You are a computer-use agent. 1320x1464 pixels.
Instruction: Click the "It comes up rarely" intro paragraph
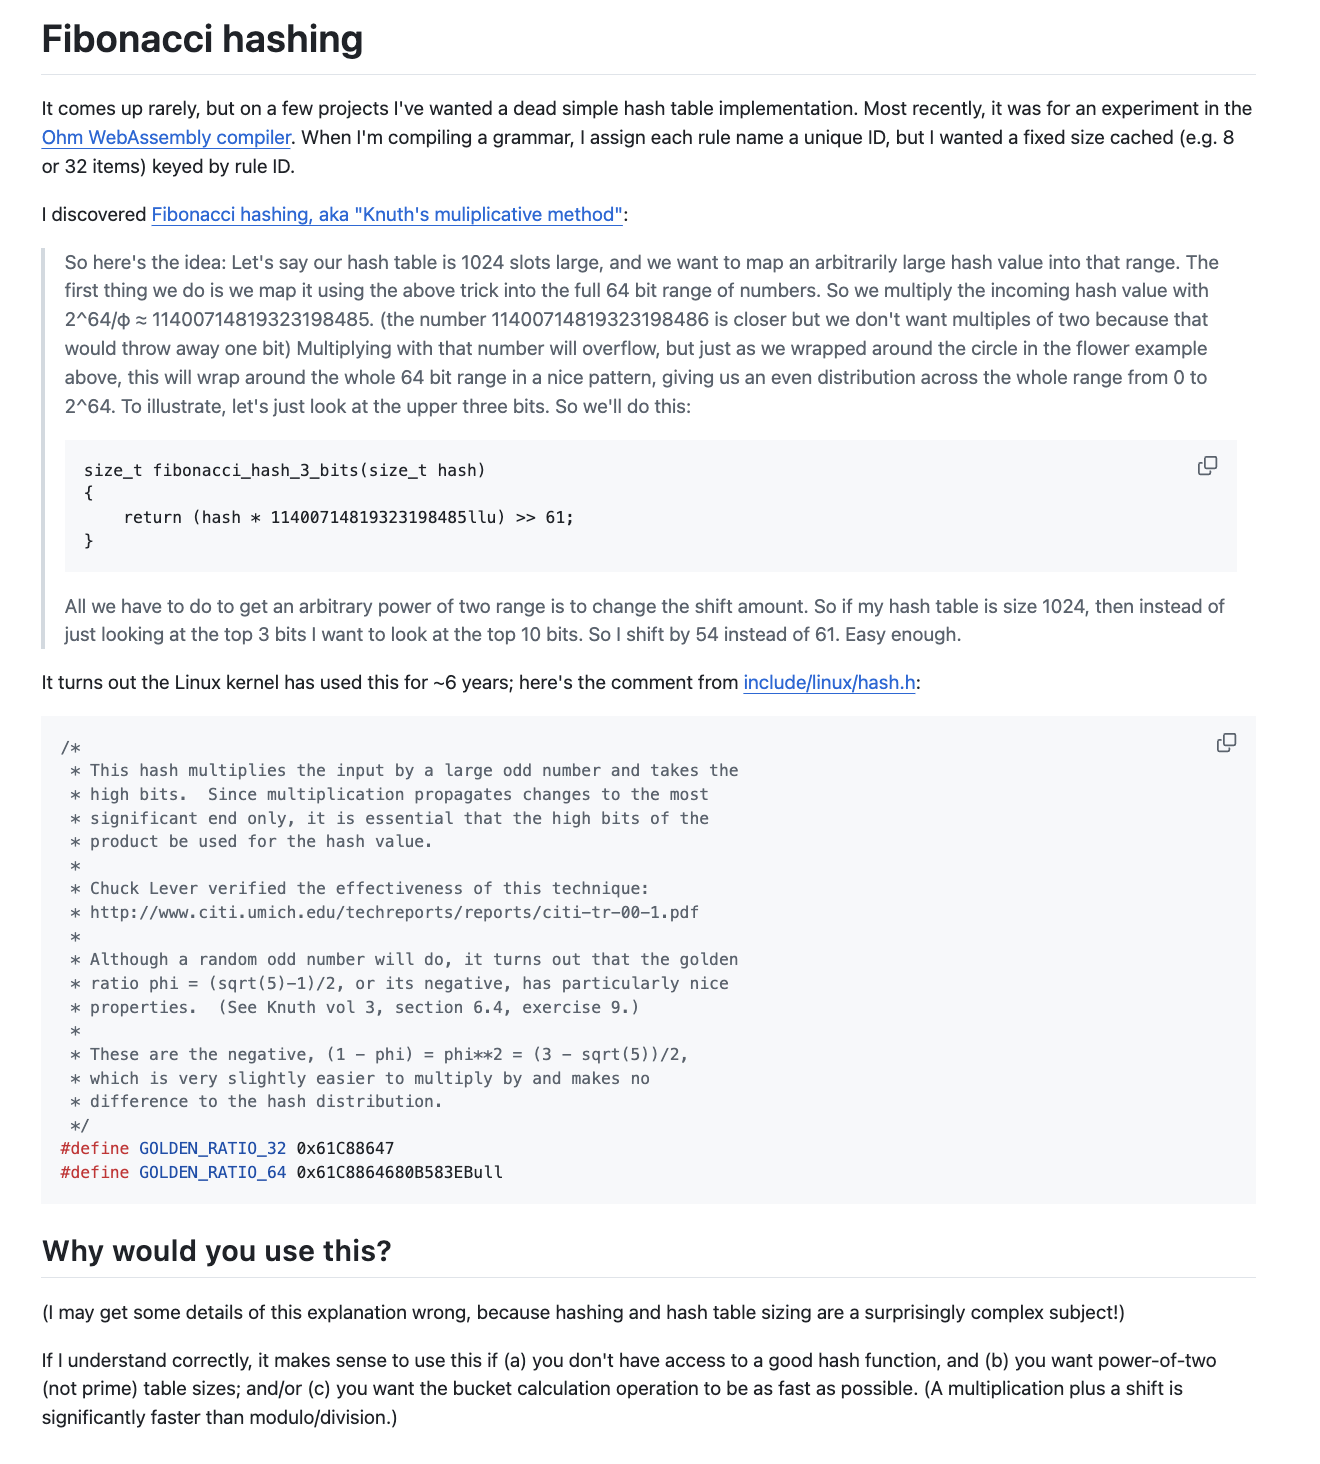click(640, 137)
